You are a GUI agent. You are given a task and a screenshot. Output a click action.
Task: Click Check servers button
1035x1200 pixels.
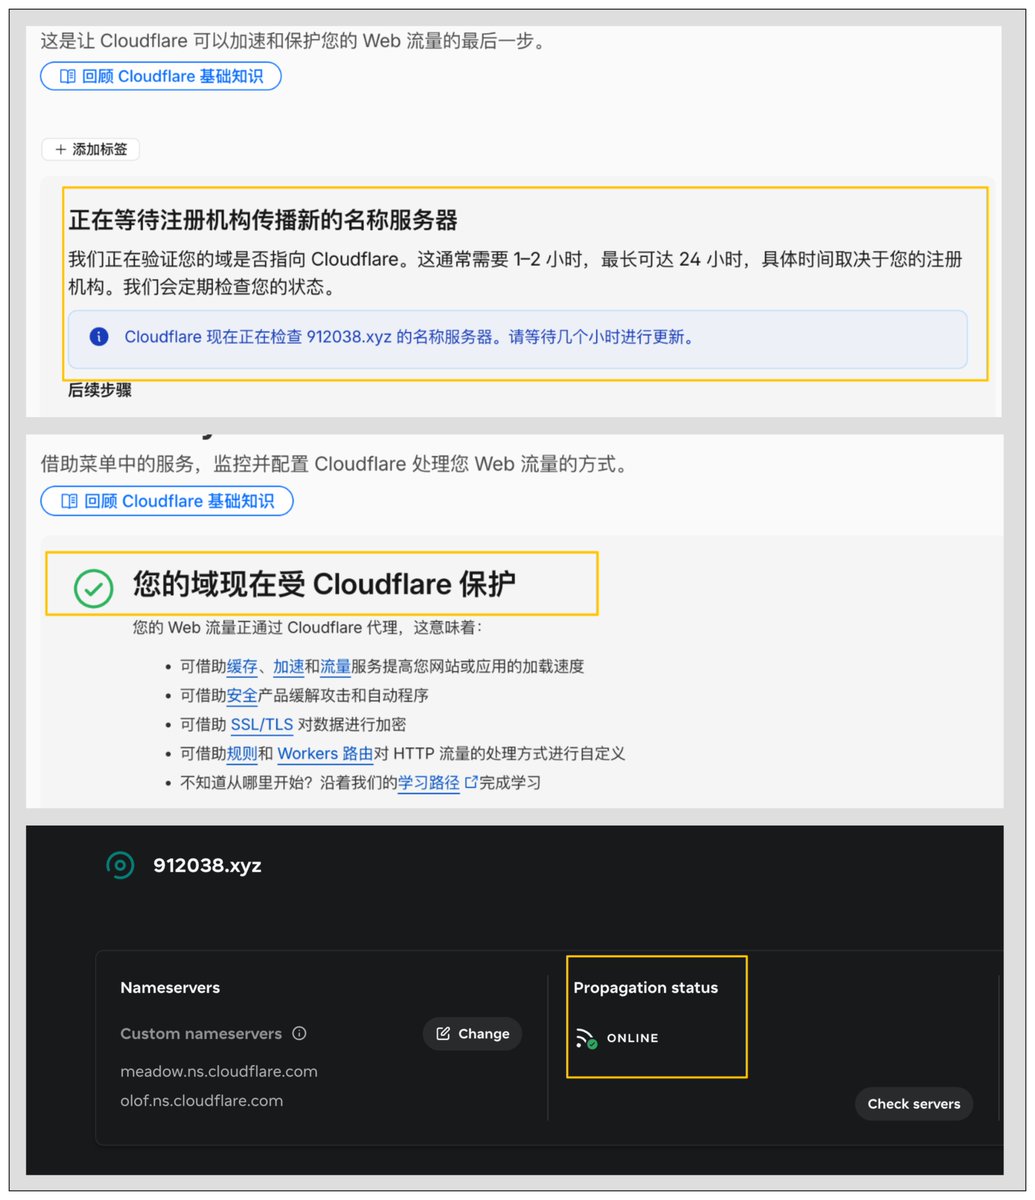(913, 1104)
